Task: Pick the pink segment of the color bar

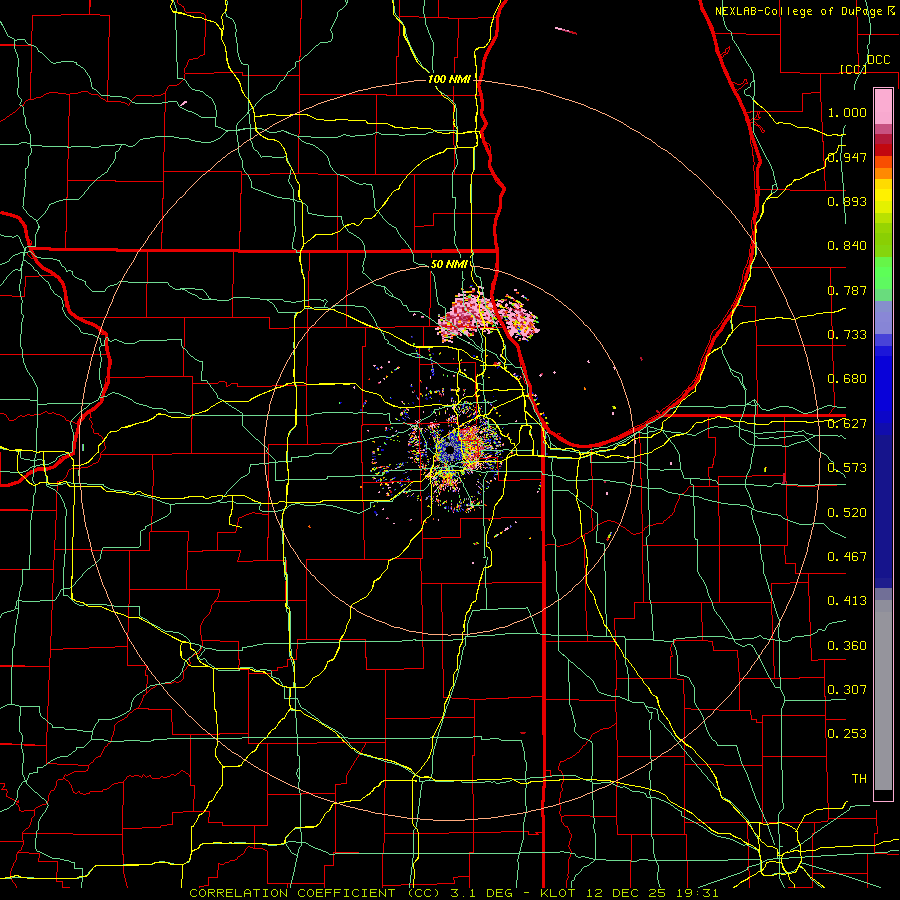Action: coord(883,106)
